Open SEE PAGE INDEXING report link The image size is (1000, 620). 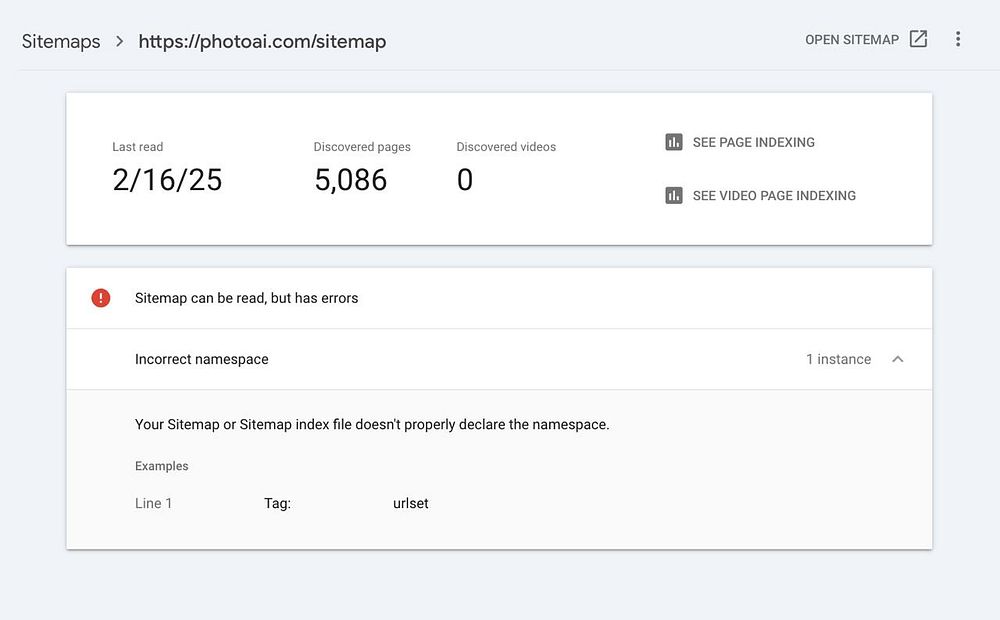coord(753,142)
